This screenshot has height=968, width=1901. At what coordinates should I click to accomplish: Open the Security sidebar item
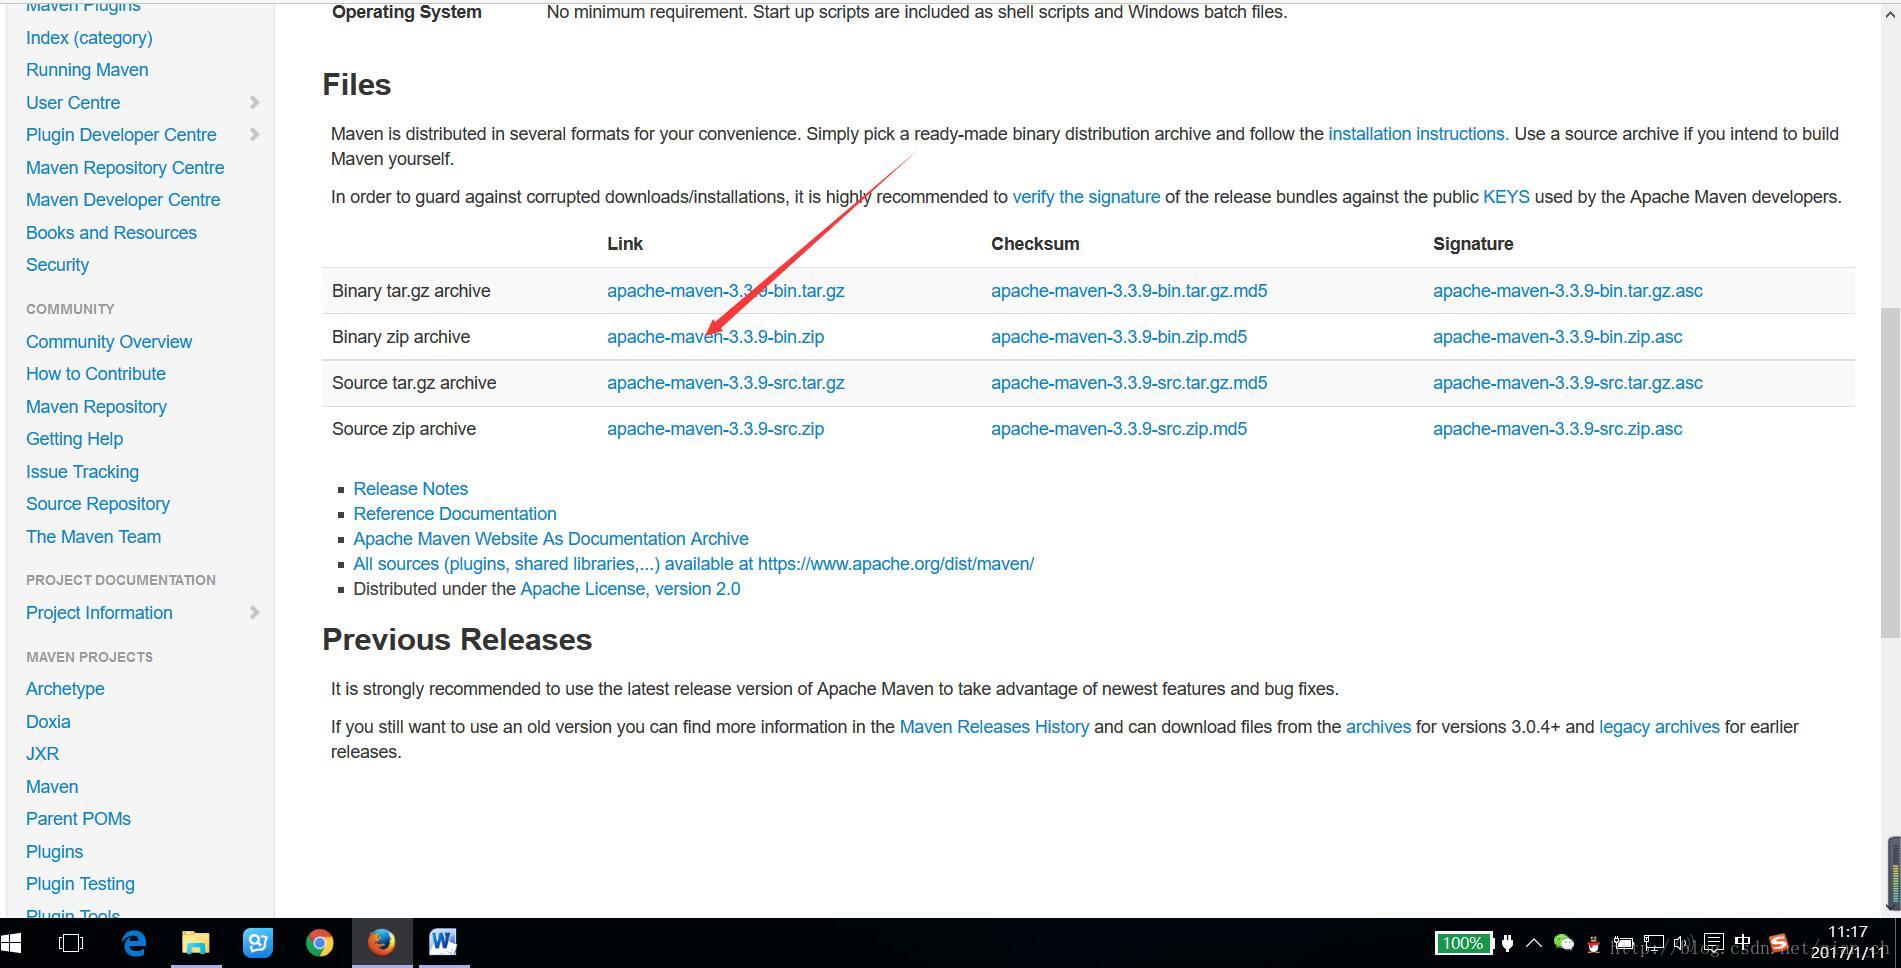pos(57,265)
